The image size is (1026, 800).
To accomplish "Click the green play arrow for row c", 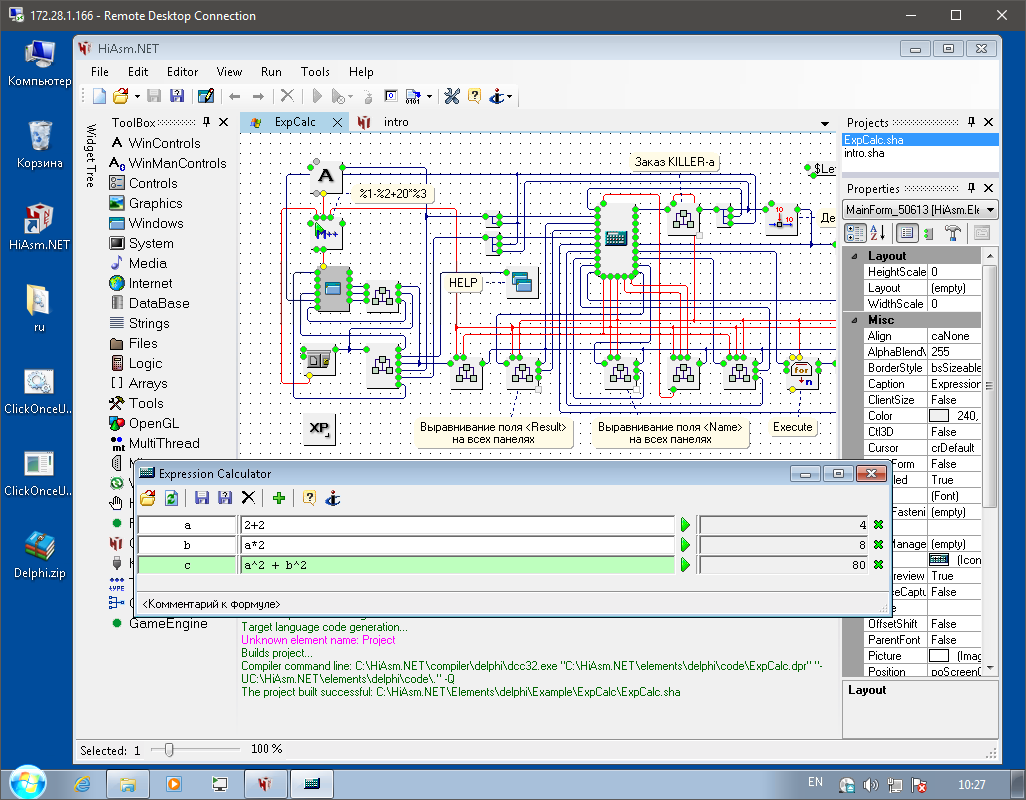I will [685, 565].
